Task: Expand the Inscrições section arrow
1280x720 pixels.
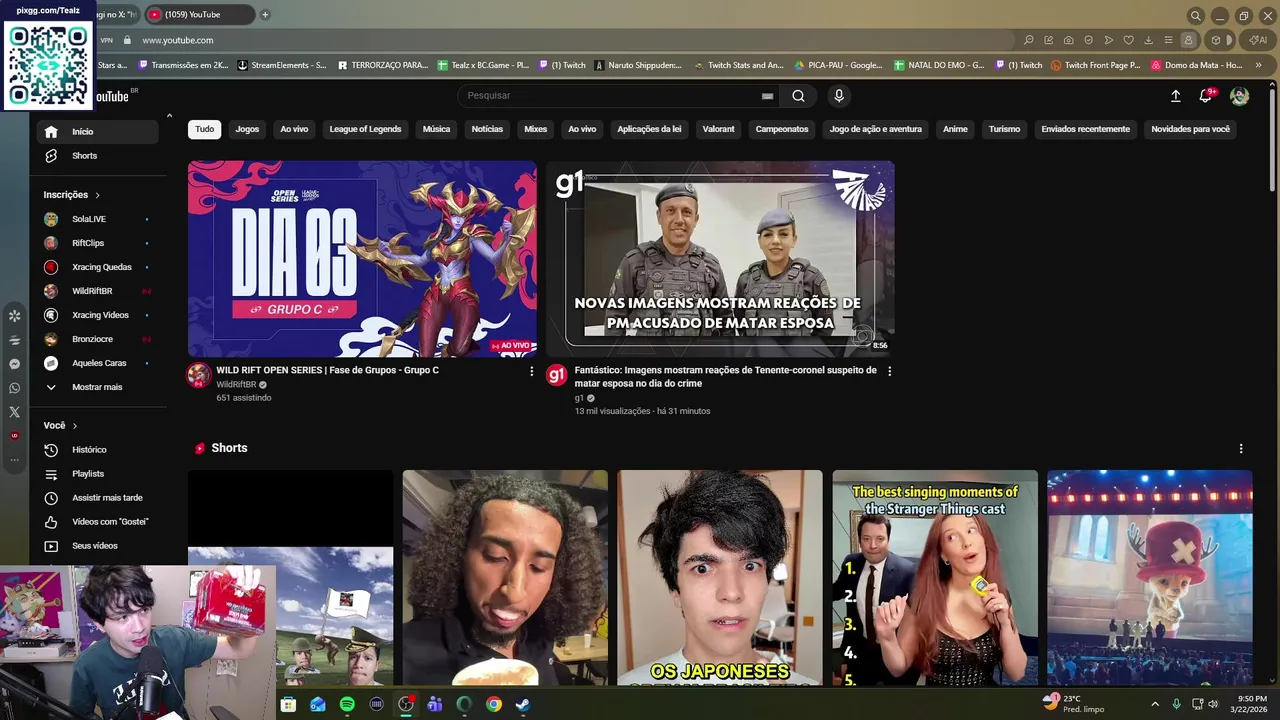Action: (x=97, y=195)
